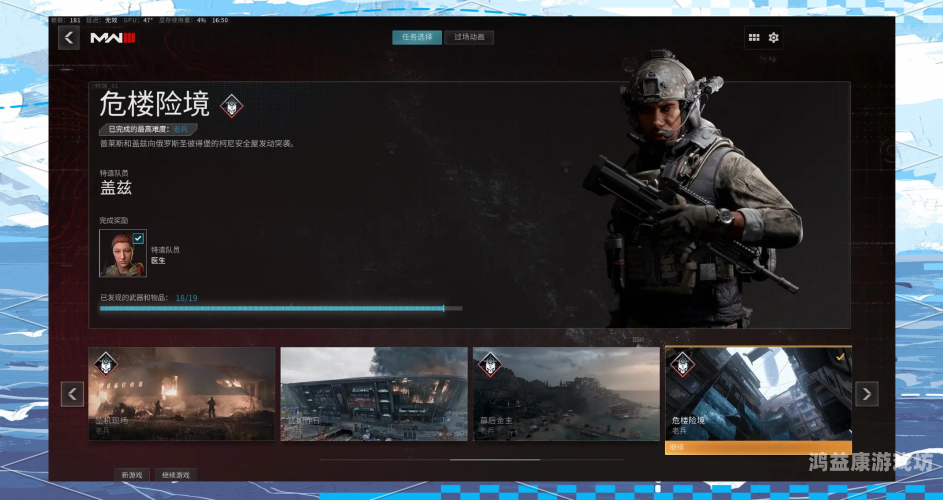Select the stadium mission thumbnail
Viewport: 943px width, 500px height.
(374, 394)
